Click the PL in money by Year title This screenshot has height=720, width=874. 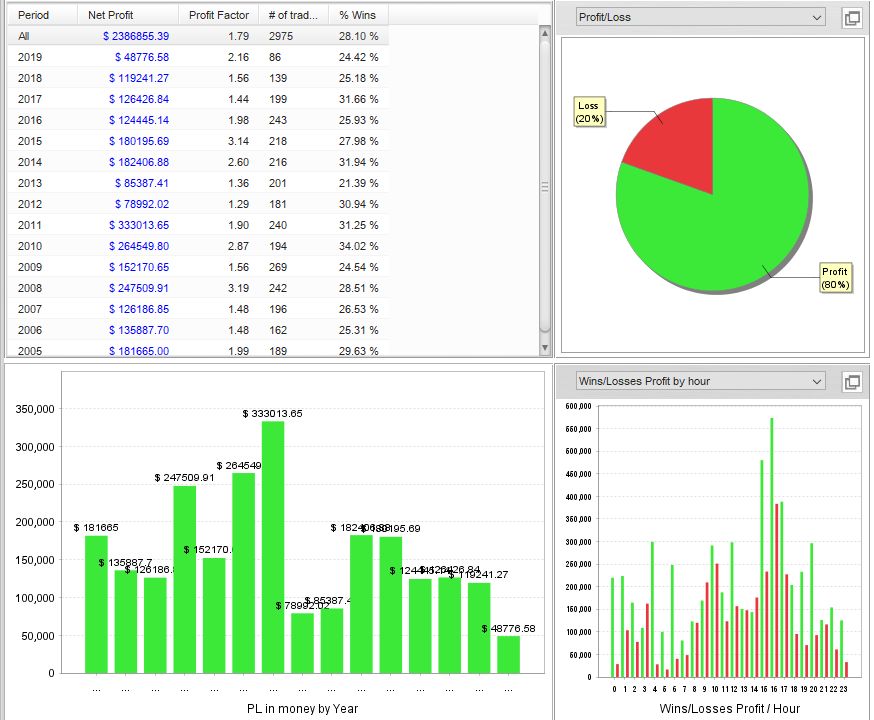point(302,709)
